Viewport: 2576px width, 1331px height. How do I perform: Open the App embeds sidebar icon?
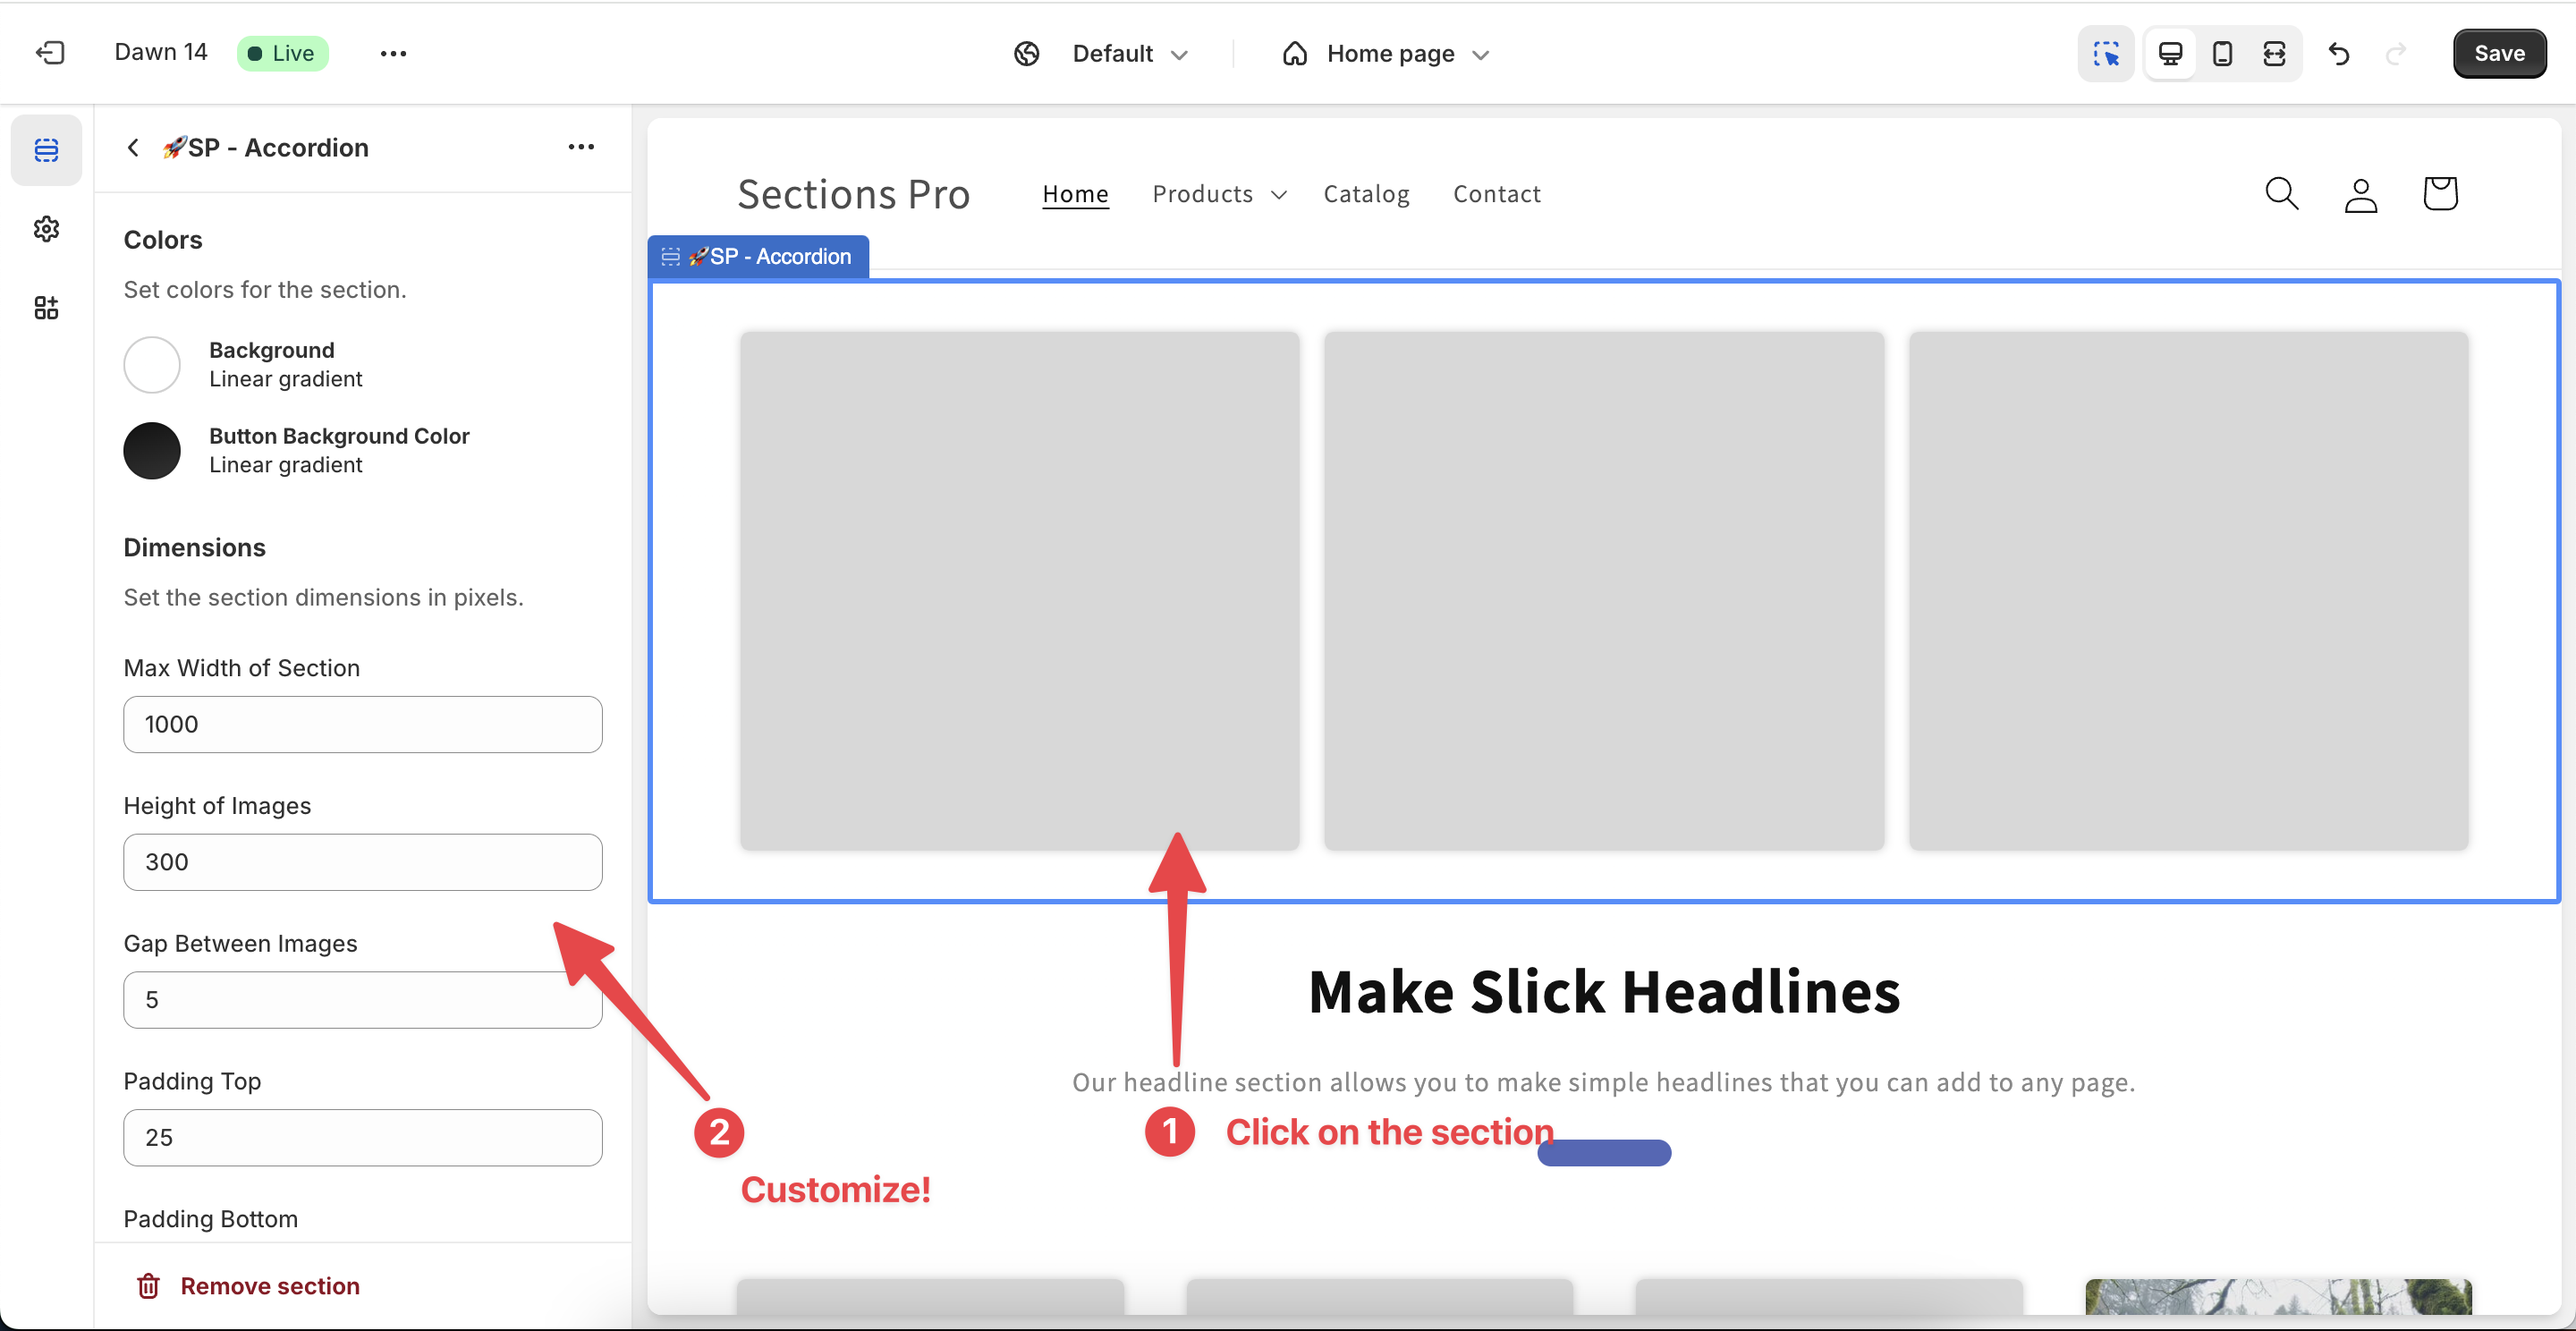[46, 308]
